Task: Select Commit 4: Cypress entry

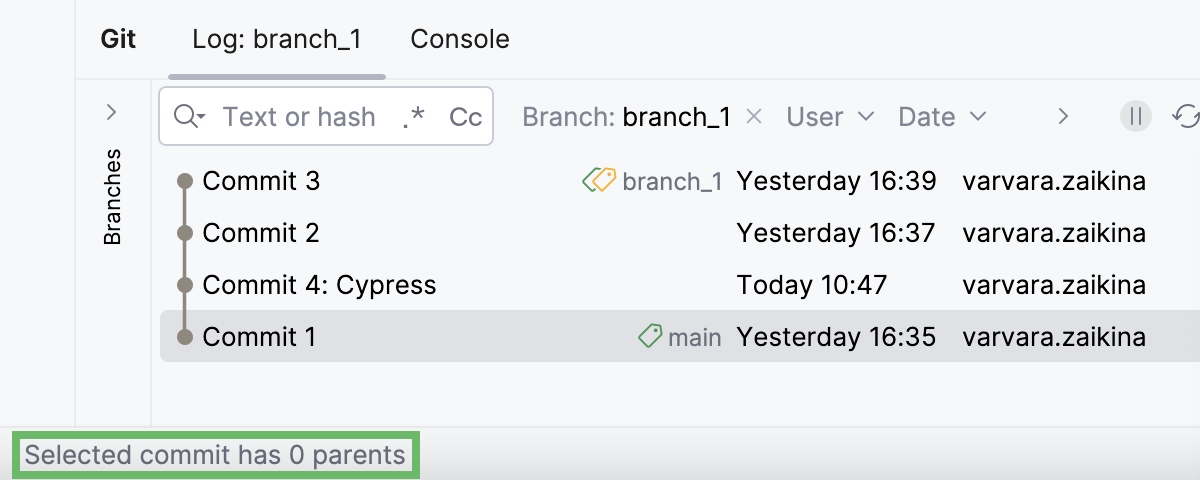Action: click(319, 285)
